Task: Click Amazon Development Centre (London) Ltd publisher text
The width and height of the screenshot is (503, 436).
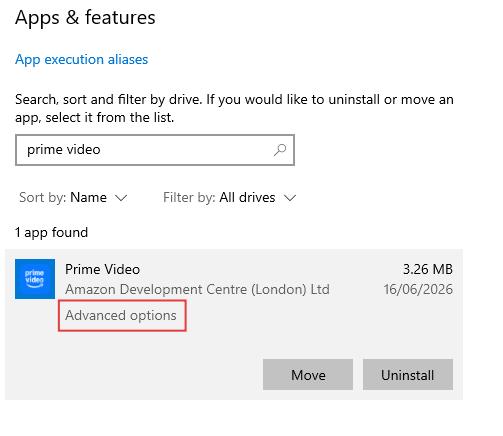Action: coord(197,289)
